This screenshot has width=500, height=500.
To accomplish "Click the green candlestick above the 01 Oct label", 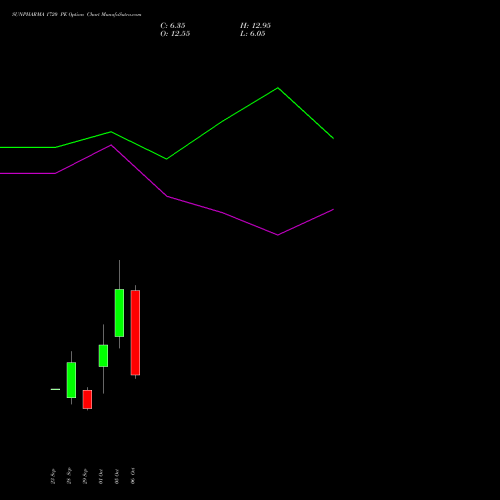I will (x=103, y=356).
